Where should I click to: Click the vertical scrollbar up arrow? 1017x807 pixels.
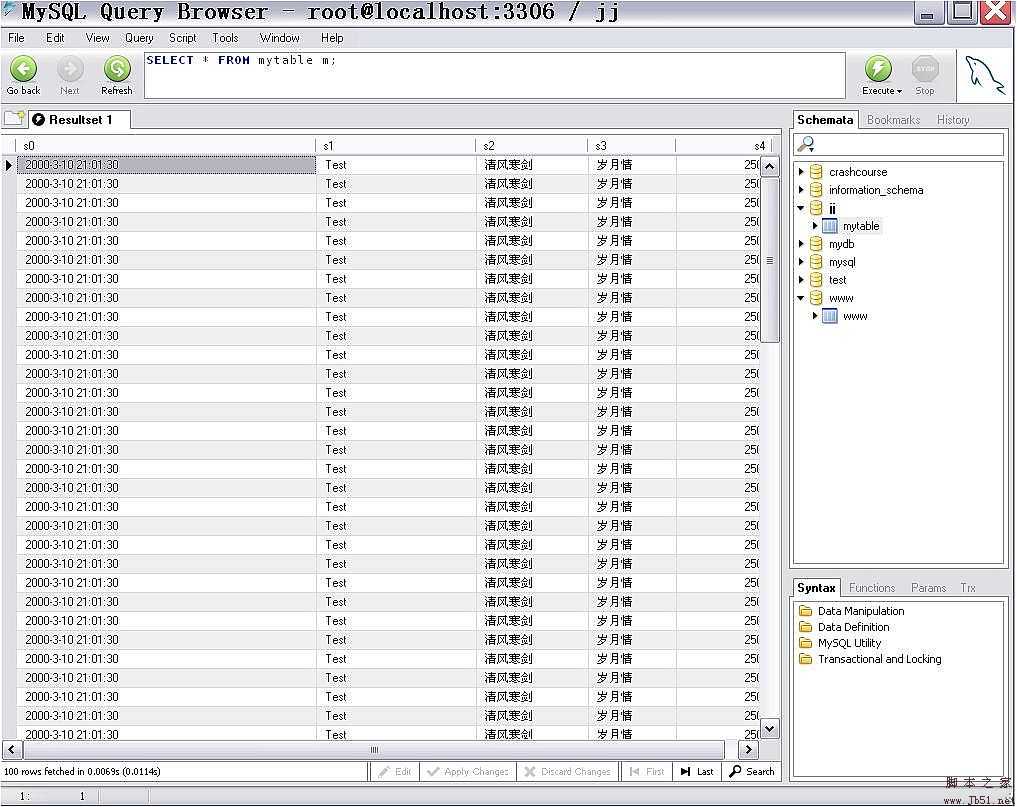tap(769, 166)
